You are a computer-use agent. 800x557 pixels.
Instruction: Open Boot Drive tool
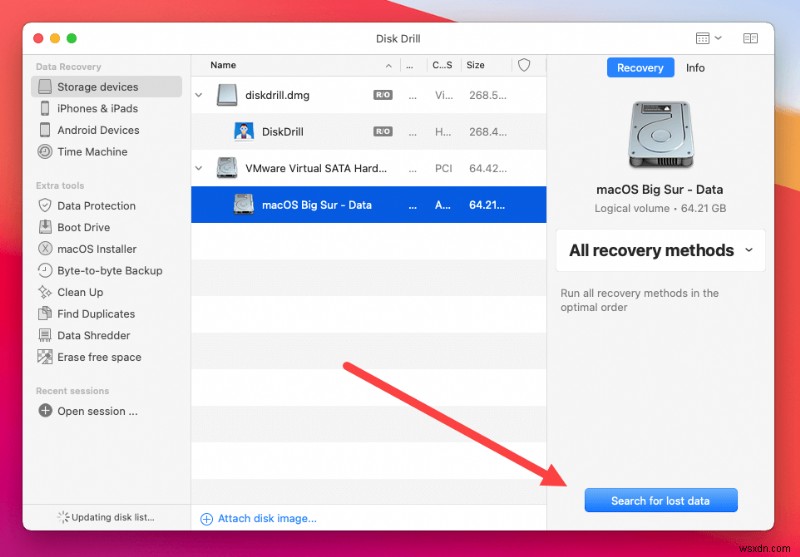click(x=83, y=227)
